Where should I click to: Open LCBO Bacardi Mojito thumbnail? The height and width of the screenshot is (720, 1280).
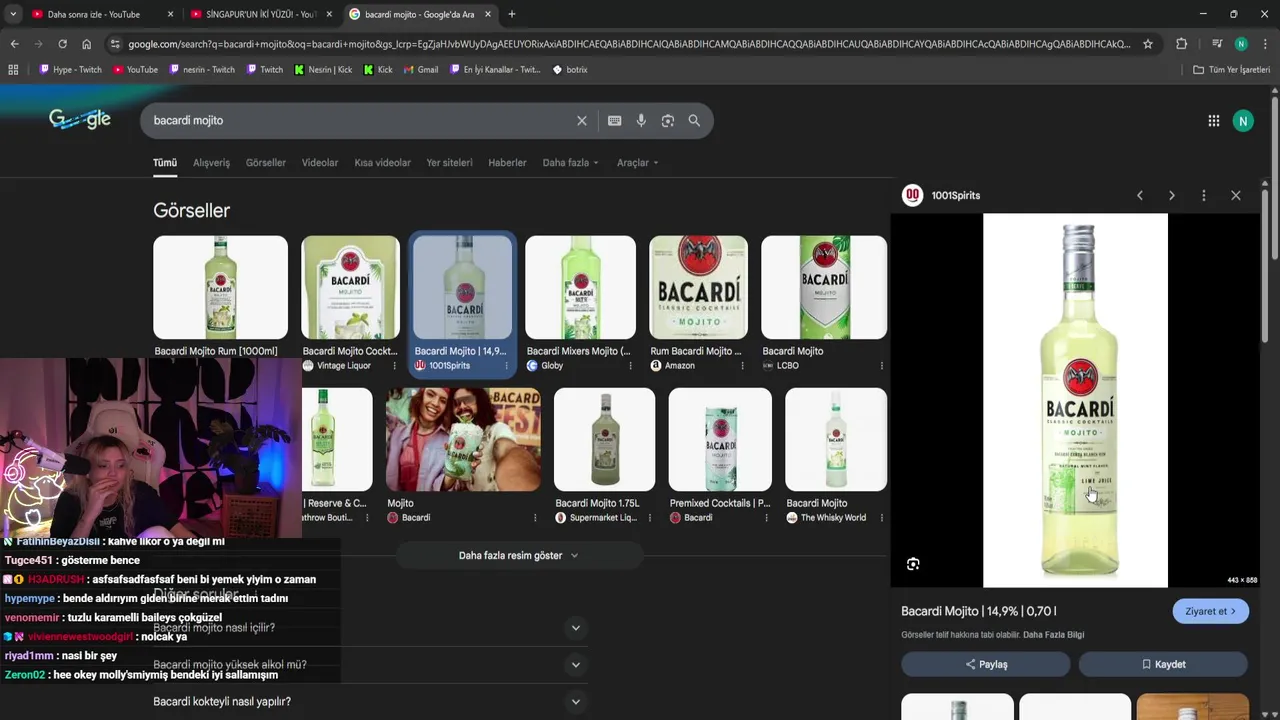[824, 288]
